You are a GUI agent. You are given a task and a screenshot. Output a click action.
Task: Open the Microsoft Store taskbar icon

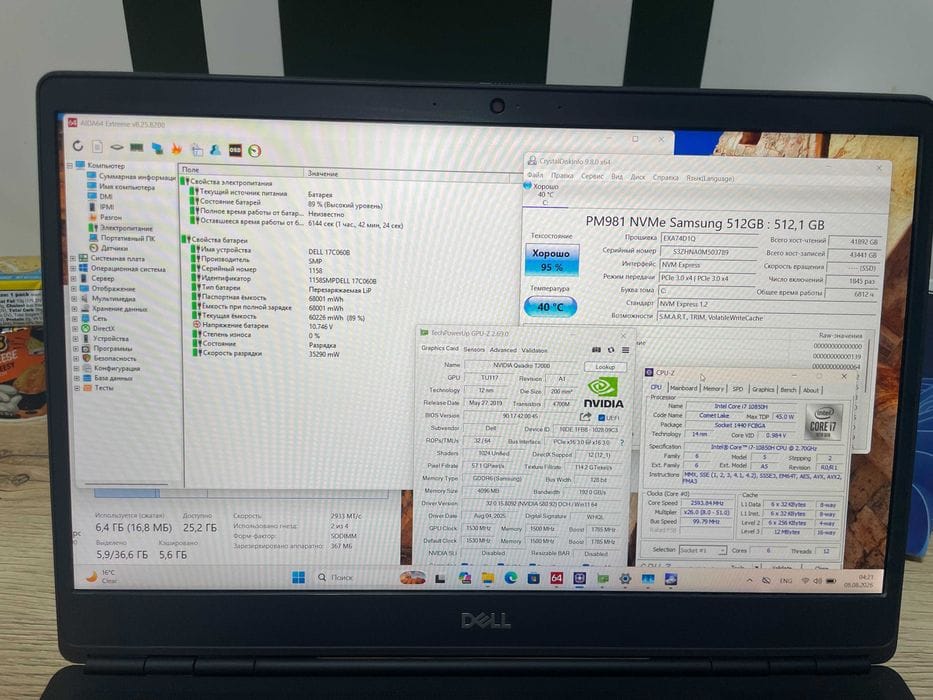[x=533, y=578]
